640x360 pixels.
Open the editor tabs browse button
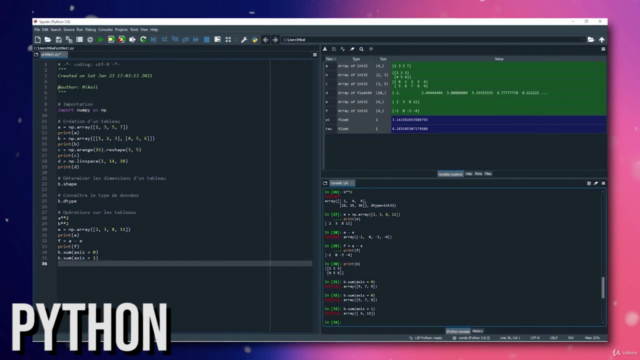(36, 55)
